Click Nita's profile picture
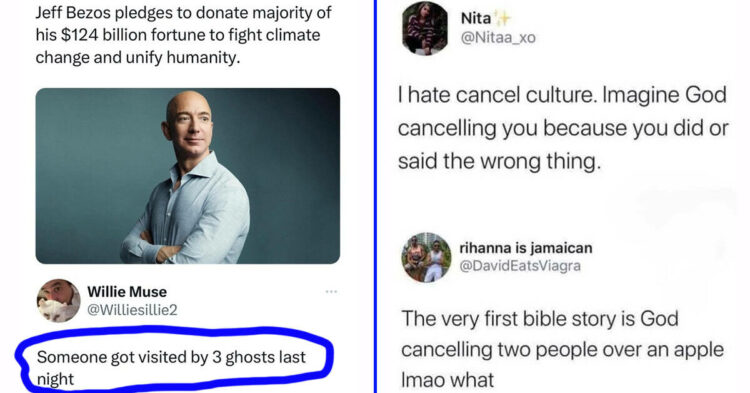 pyautogui.click(x=425, y=28)
